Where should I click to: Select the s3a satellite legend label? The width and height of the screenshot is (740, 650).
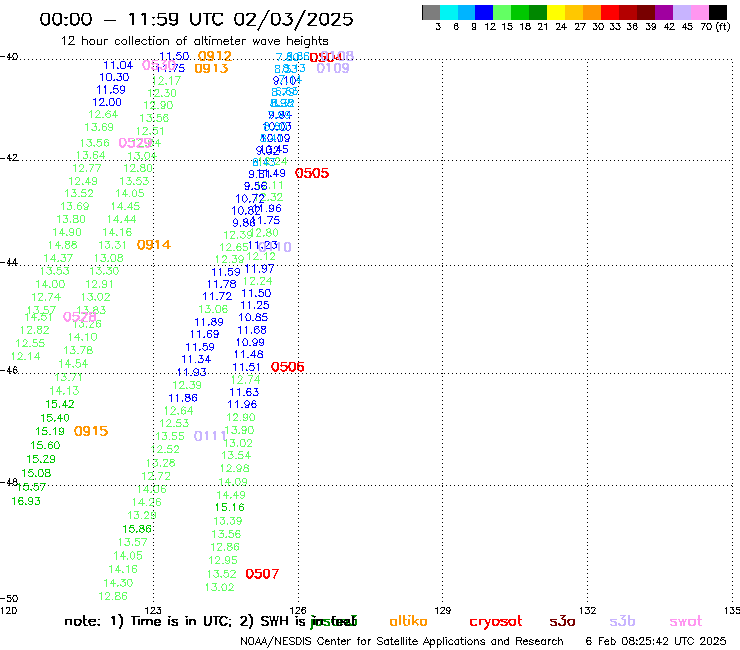562,621
